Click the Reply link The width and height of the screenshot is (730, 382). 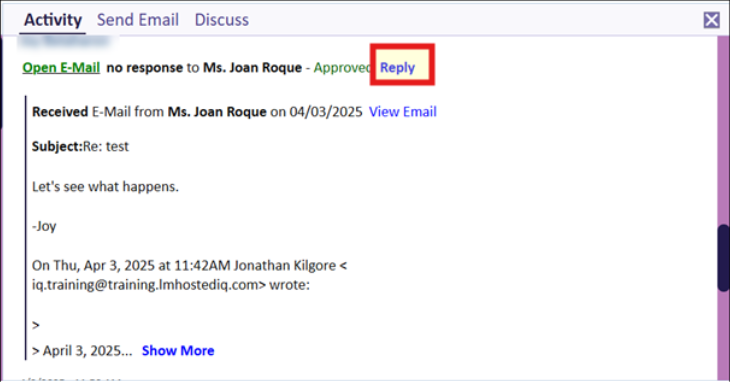point(397,67)
